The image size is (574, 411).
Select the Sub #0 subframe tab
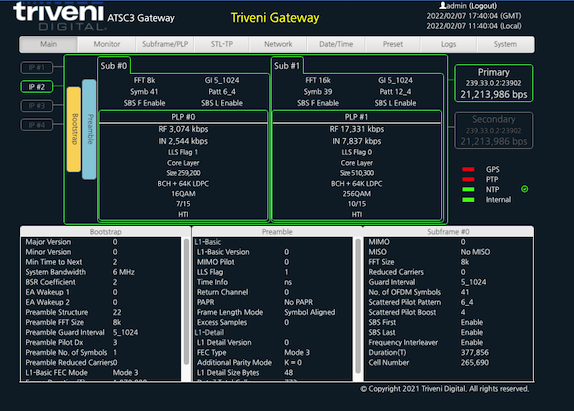(x=114, y=66)
